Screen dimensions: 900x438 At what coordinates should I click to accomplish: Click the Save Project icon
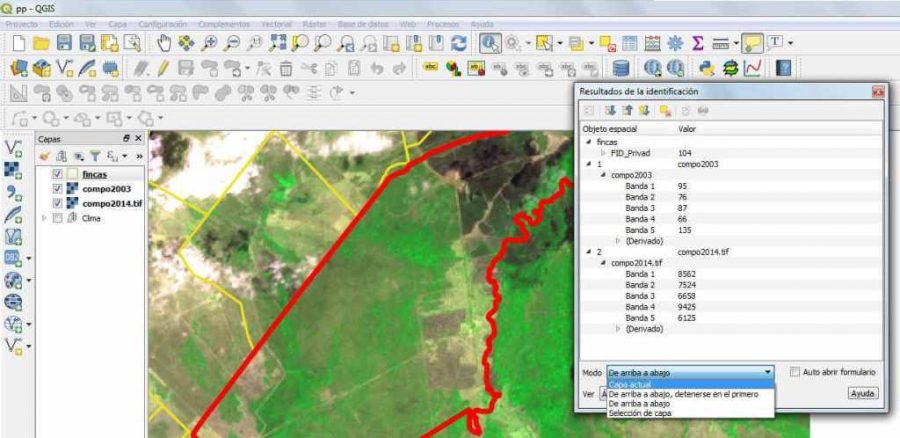point(64,43)
